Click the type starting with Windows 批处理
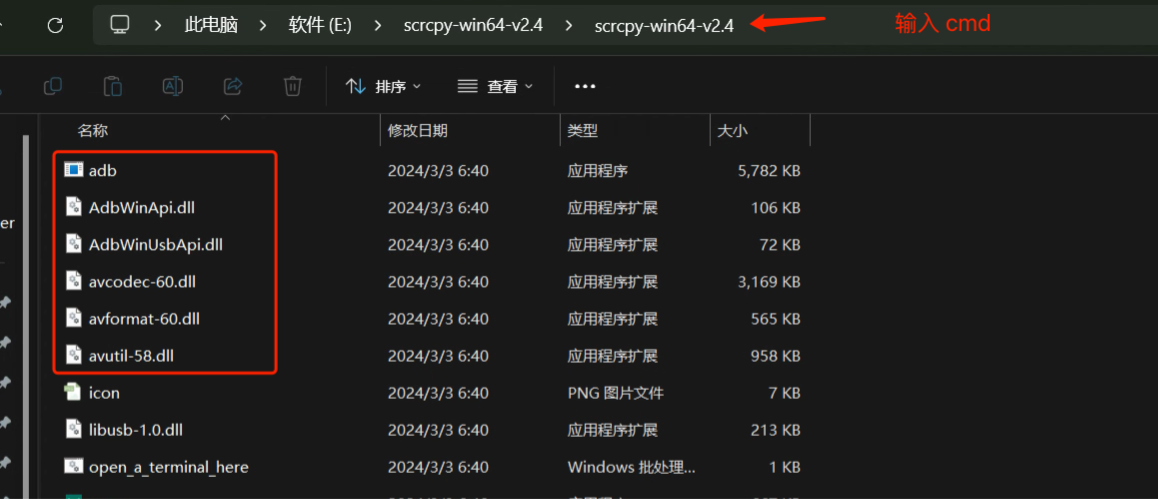Viewport: 1158px width, 499px height. [631, 467]
